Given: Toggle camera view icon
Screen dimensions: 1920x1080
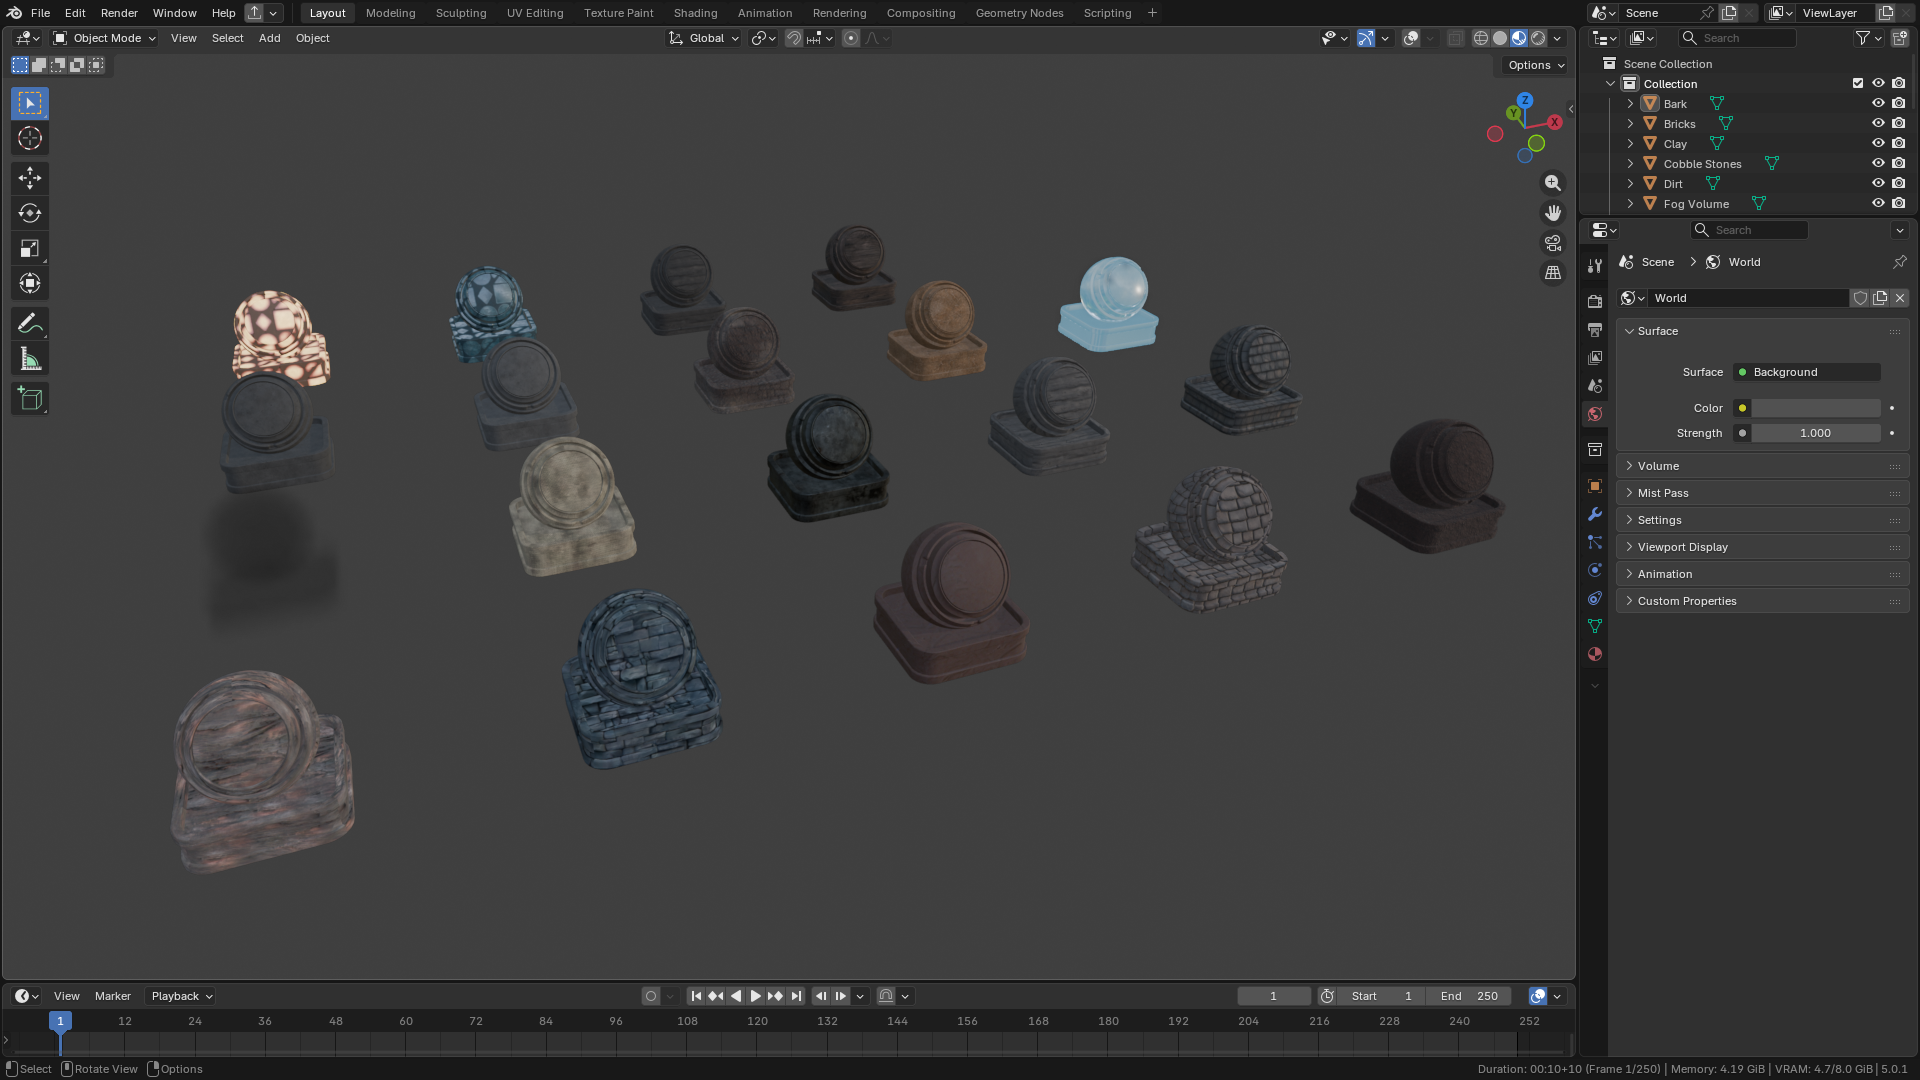Looking at the screenshot, I should 1553,243.
